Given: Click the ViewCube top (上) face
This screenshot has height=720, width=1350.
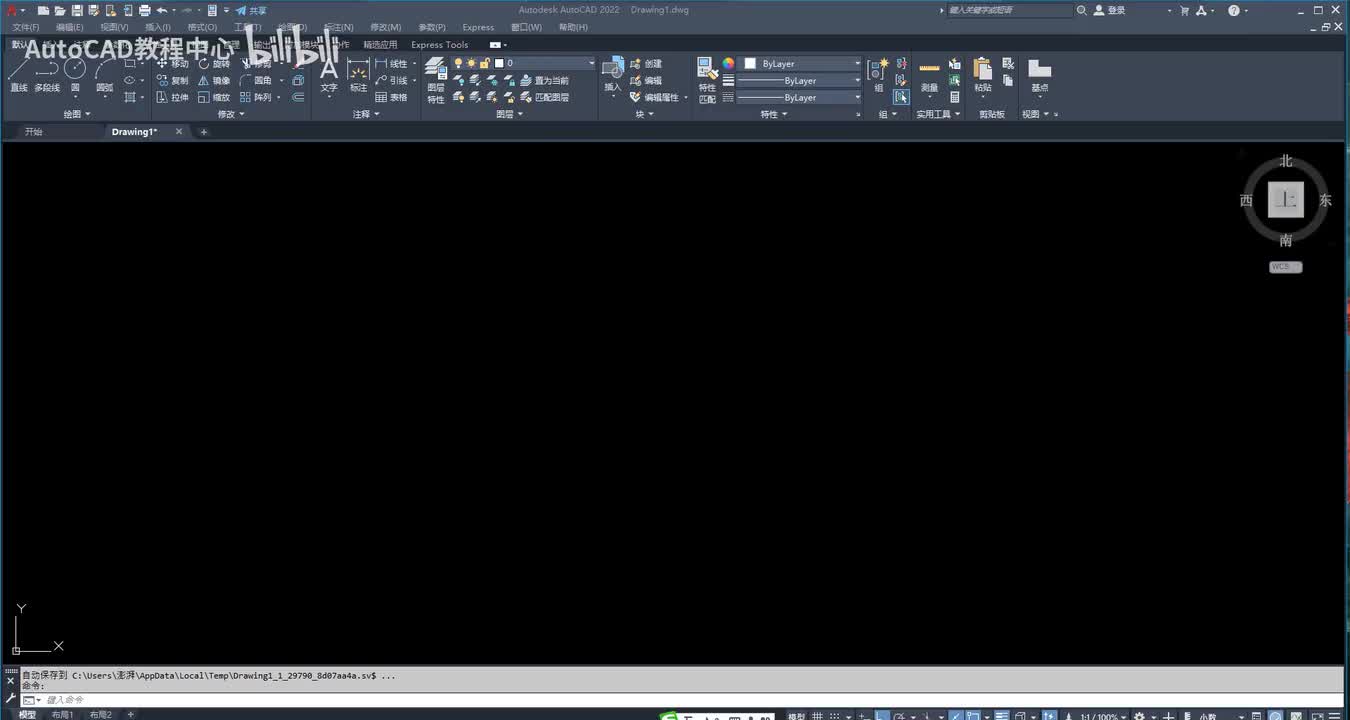Looking at the screenshot, I should (1286, 200).
